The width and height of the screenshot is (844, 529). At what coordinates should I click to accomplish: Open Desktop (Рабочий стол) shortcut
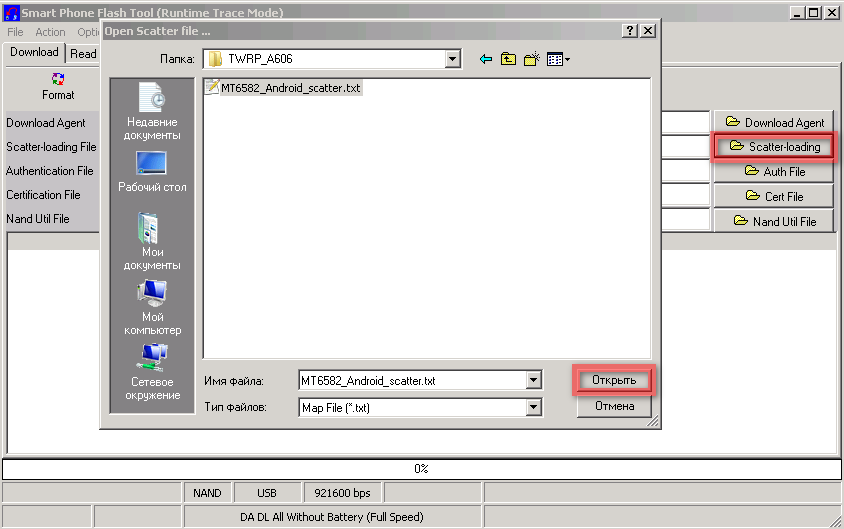[x=152, y=172]
